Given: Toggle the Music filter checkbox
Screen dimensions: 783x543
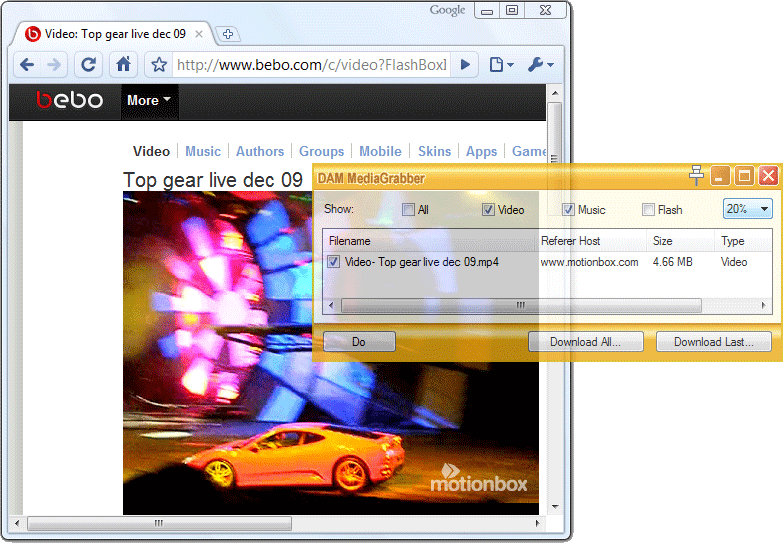Looking at the screenshot, I should point(568,210).
